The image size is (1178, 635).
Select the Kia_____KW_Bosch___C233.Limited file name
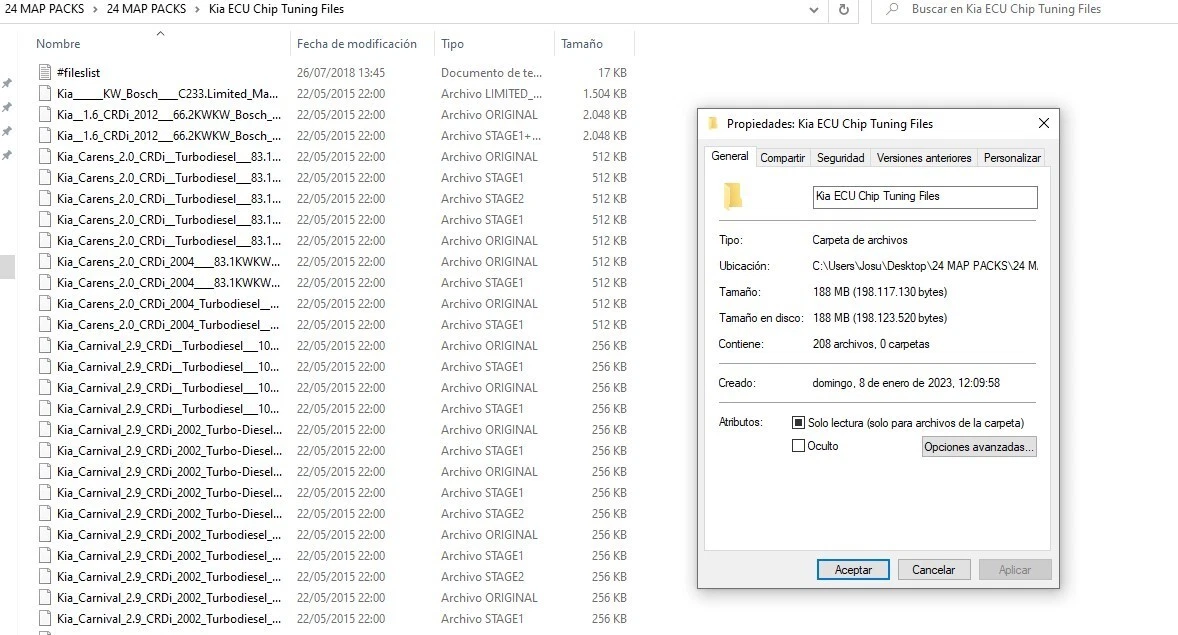click(x=168, y=94)
